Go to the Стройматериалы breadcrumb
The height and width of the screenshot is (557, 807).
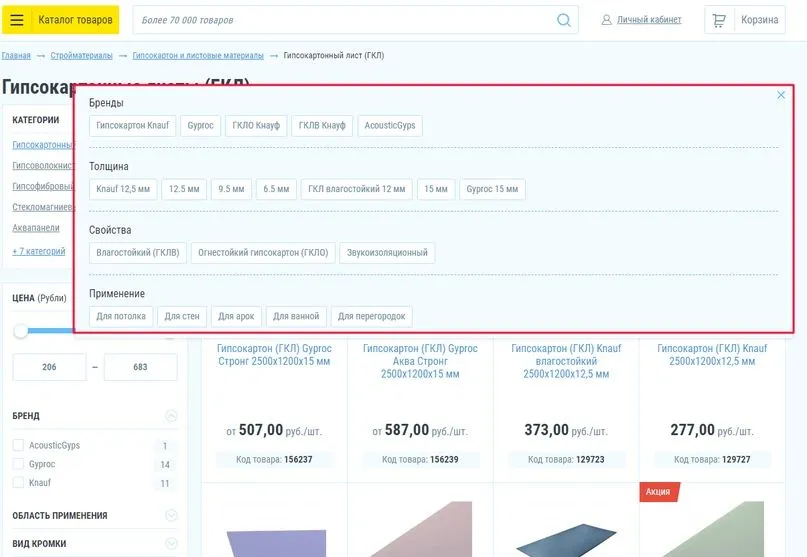81,56
